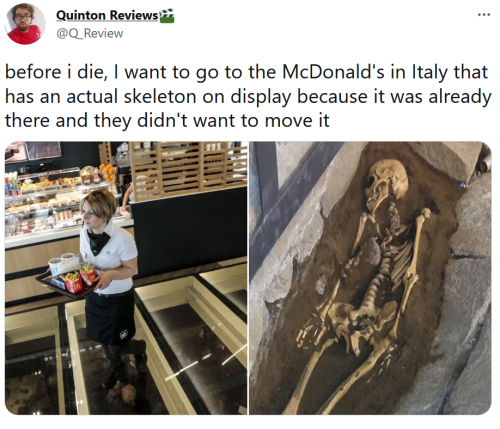
Task: Click the clapperboard emoji beside the name
Action: (x=167, y=16)
